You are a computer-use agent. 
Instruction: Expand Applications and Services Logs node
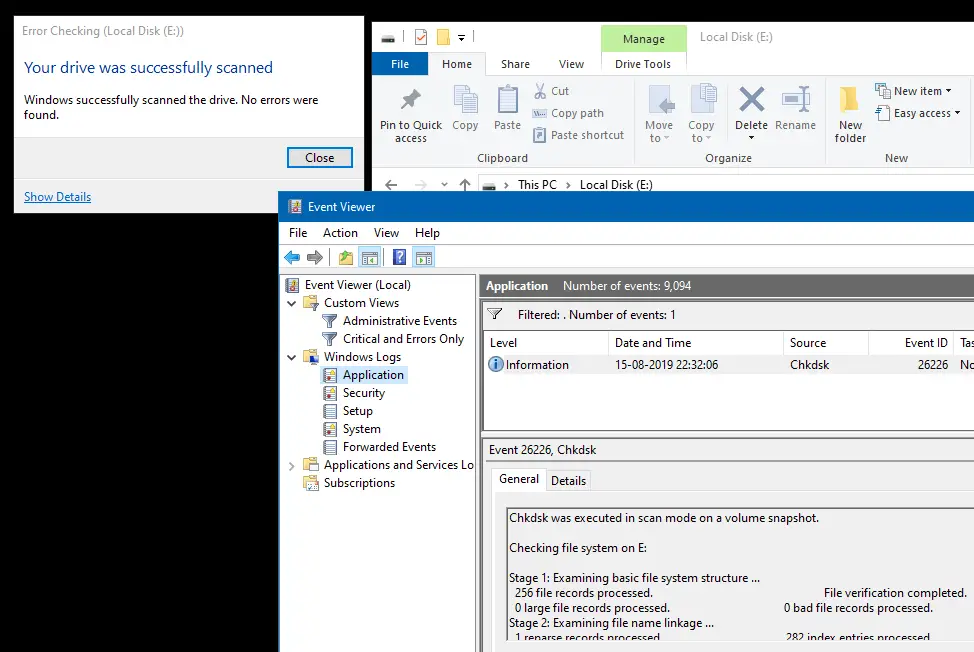pos(291,466)
